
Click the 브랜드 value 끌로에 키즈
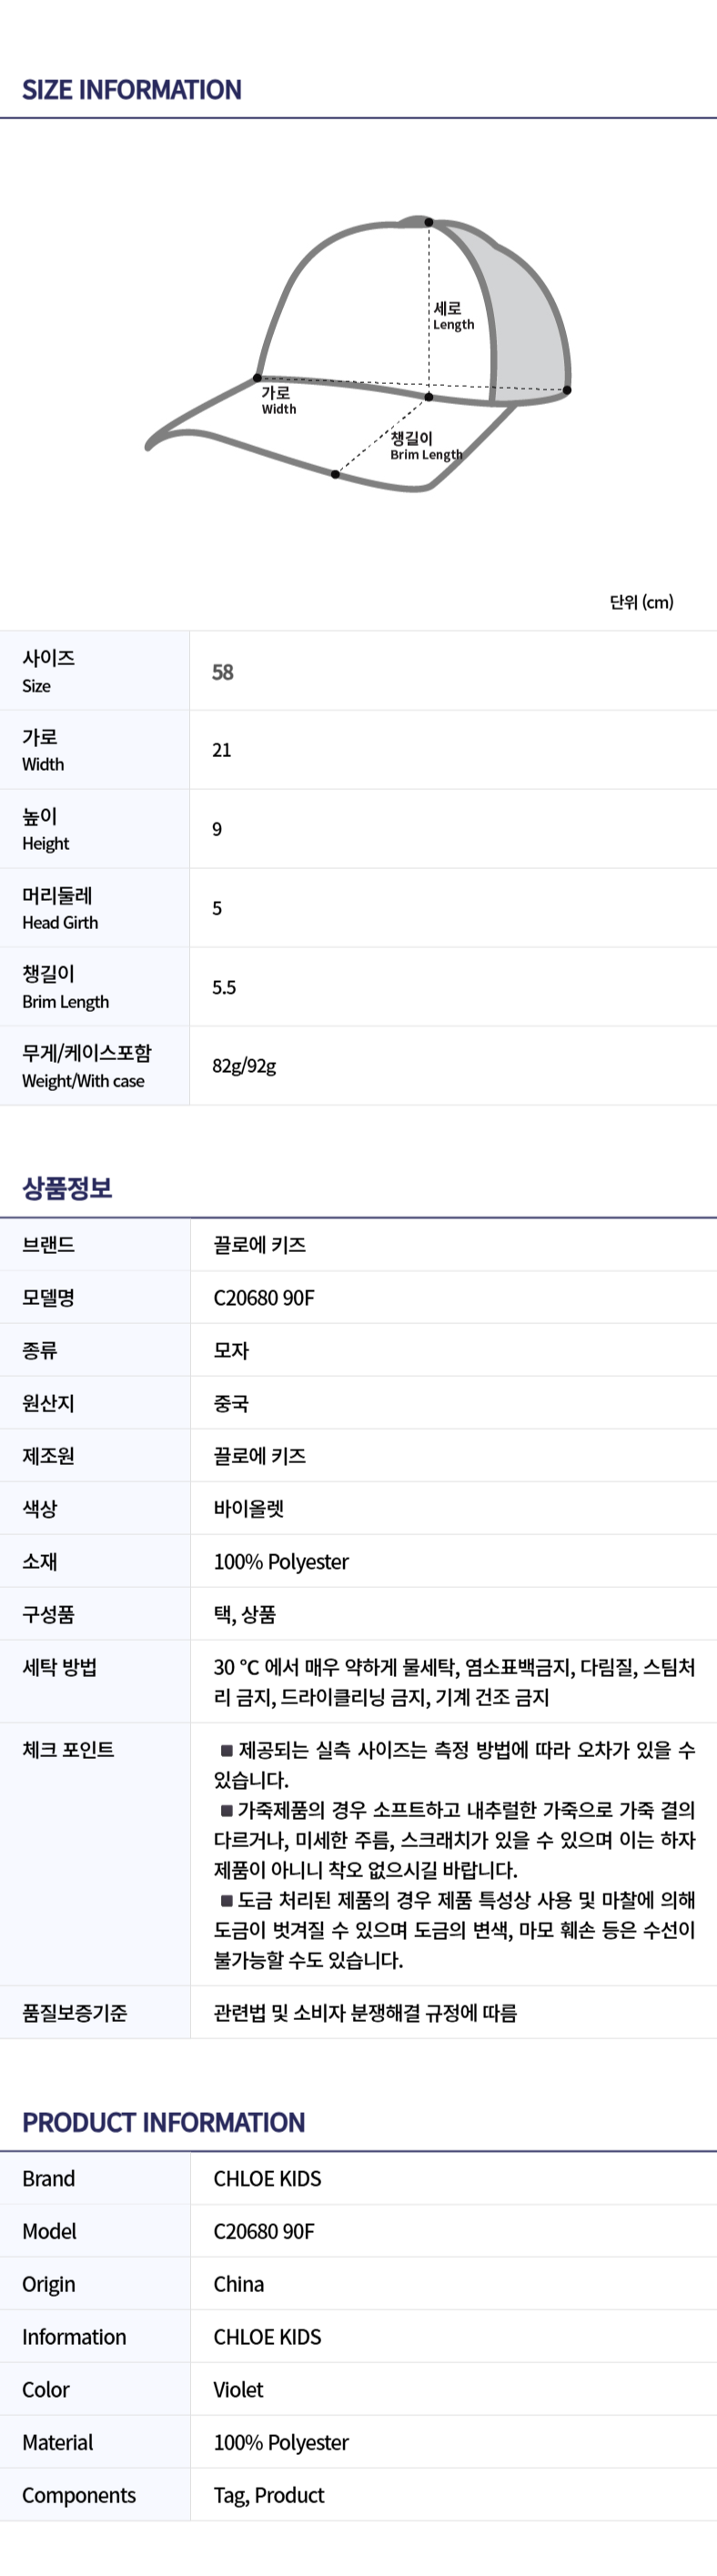[260, 1245]
